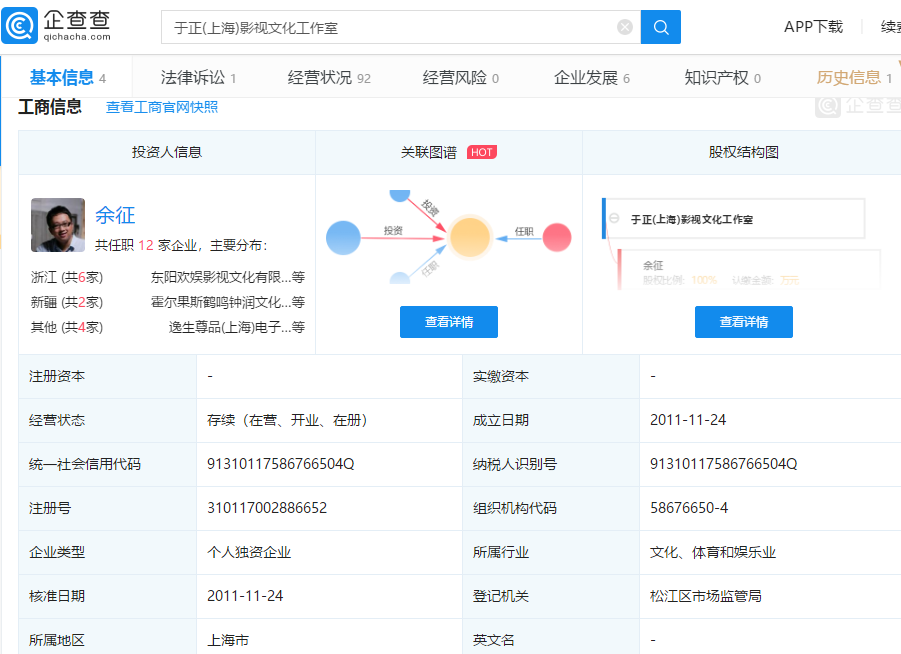Click the investor 余征 photo thumbnail

(58, 225)
